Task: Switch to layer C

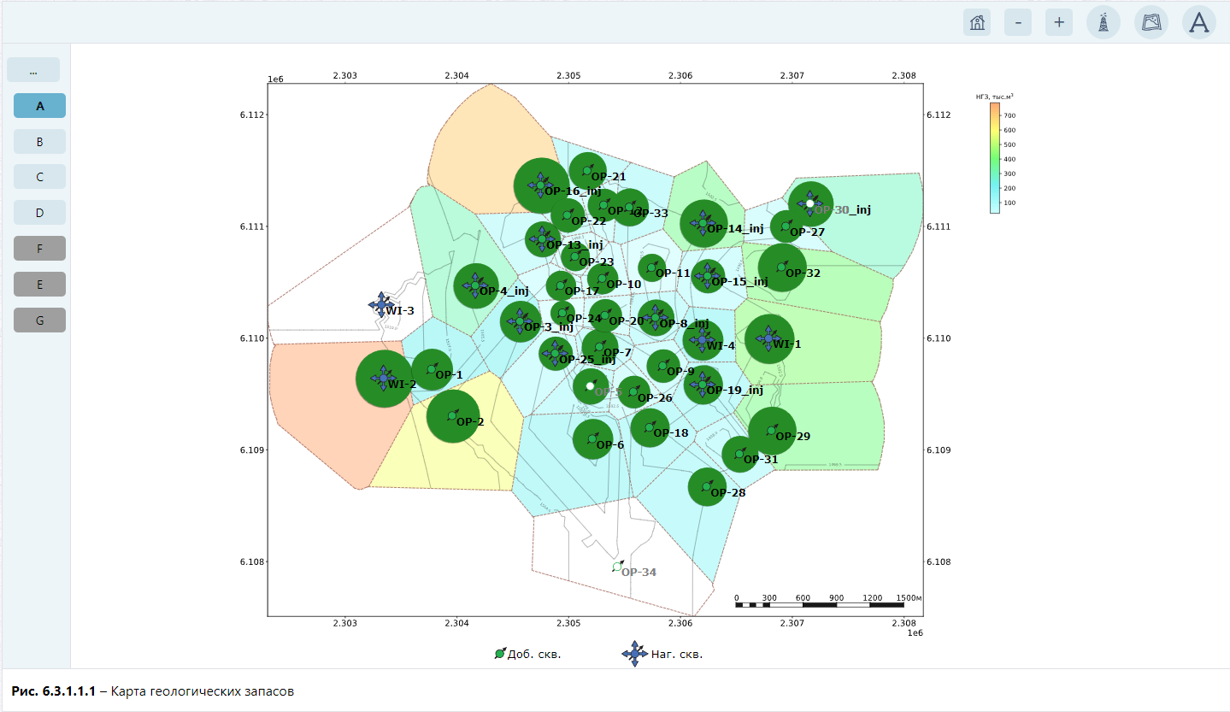Action: point(40,177)
